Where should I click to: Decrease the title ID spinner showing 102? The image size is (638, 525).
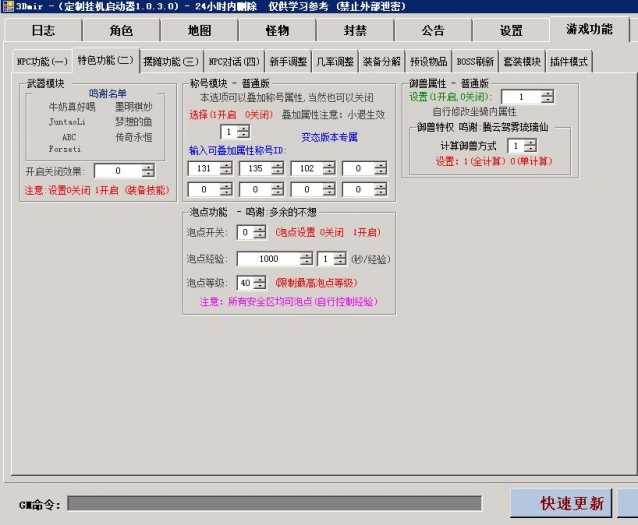pos(330,172)
